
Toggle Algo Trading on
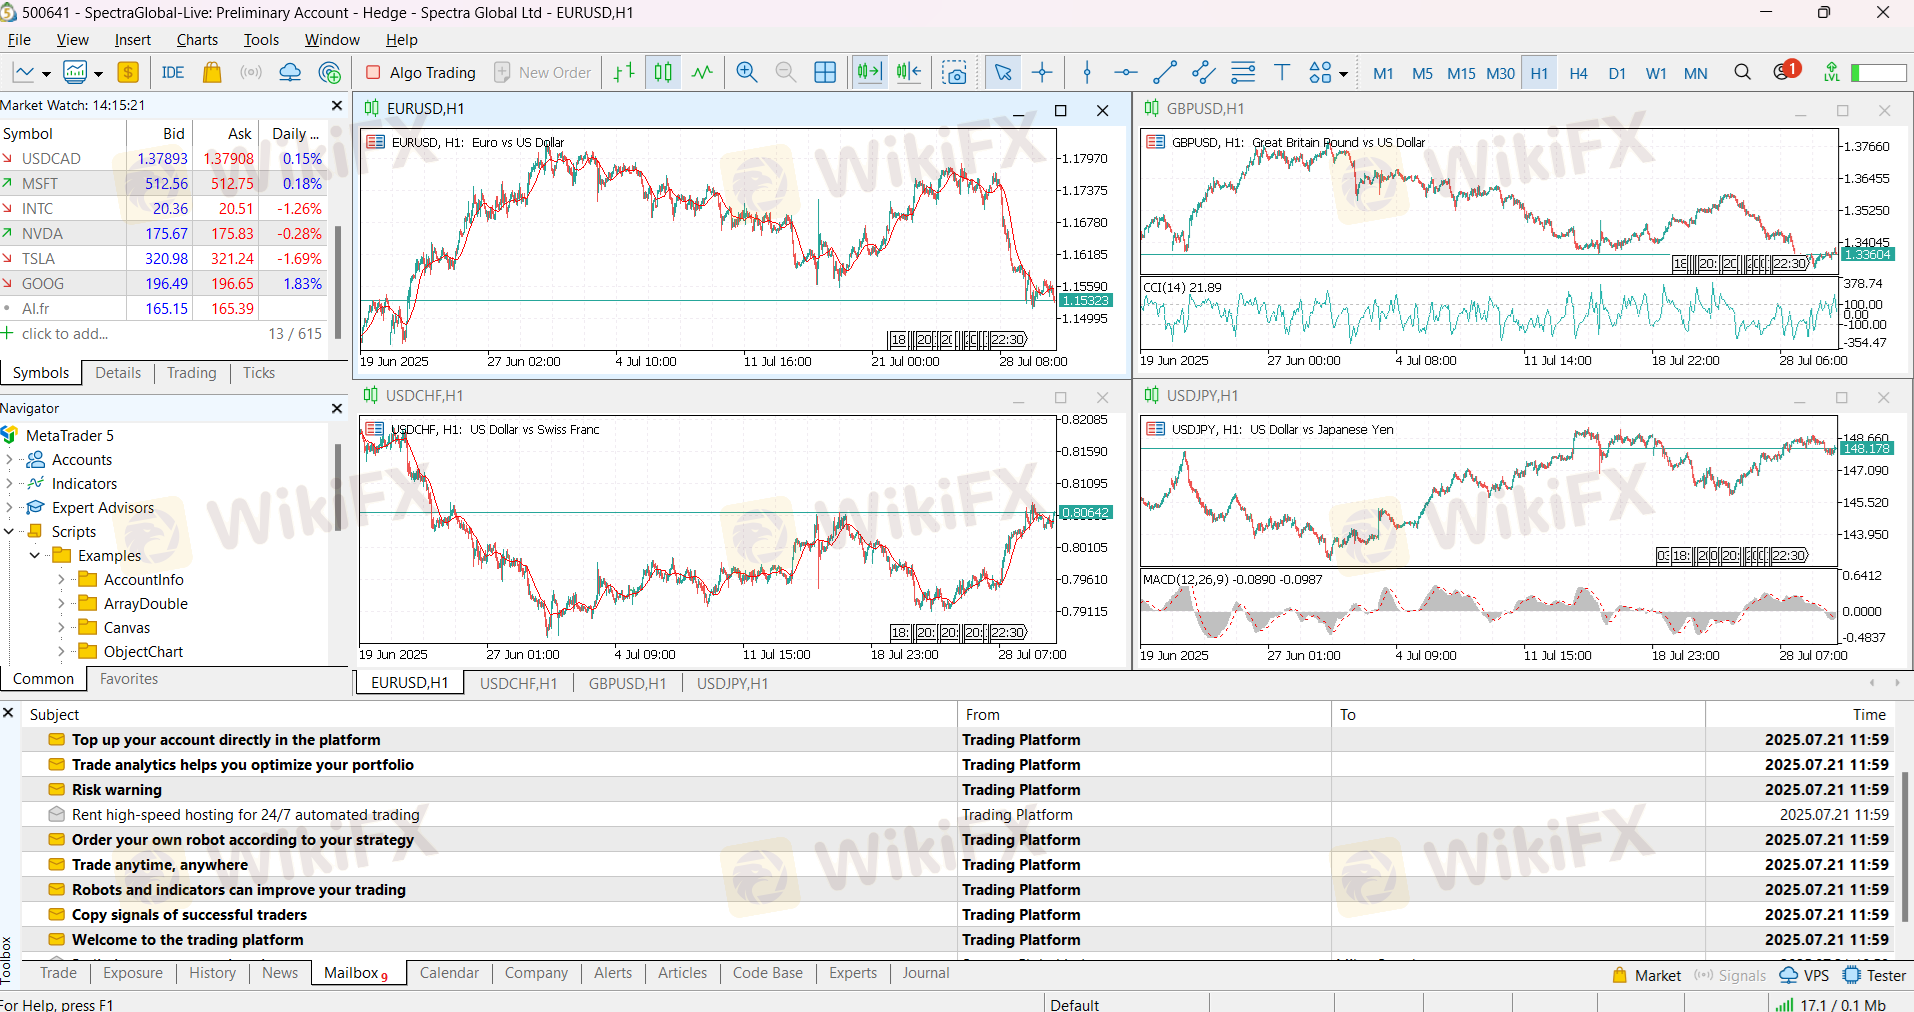(420, 72)
